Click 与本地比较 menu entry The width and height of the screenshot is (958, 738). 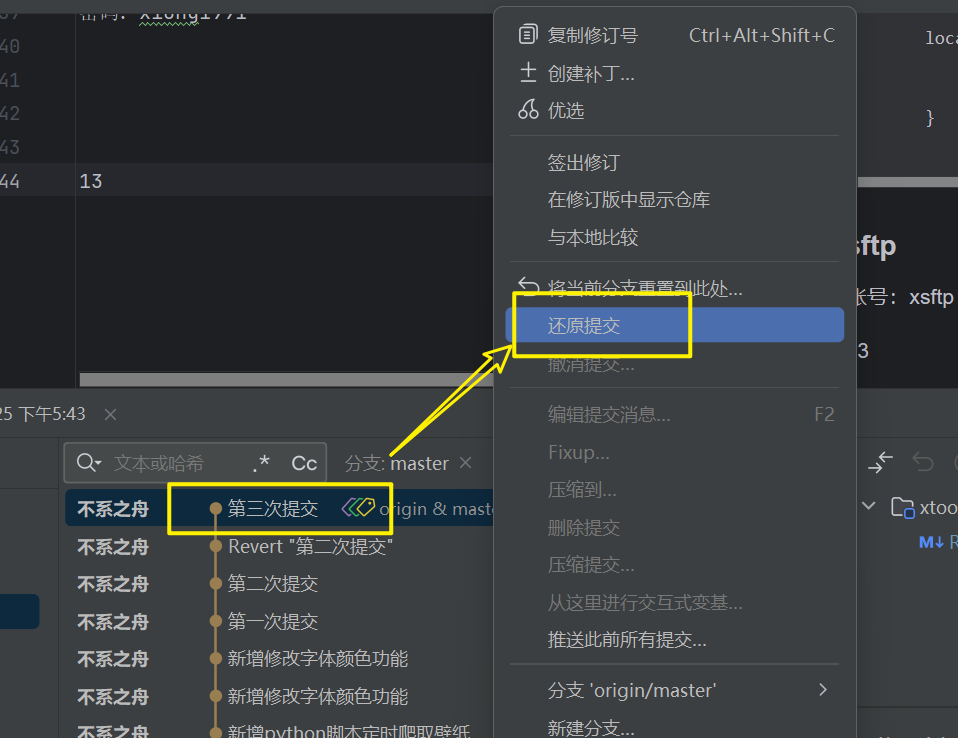[x=592, y=238]
